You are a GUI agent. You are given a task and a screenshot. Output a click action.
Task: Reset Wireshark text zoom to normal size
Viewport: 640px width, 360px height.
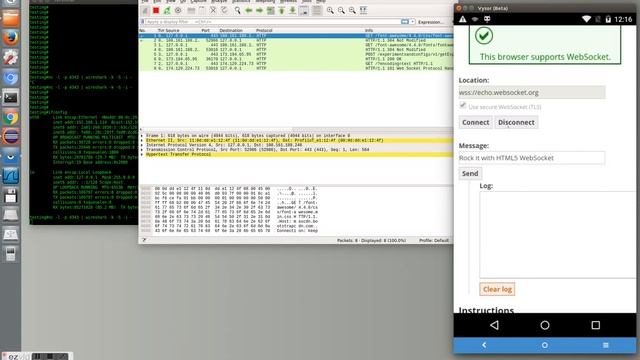click(x=352, y=11)
